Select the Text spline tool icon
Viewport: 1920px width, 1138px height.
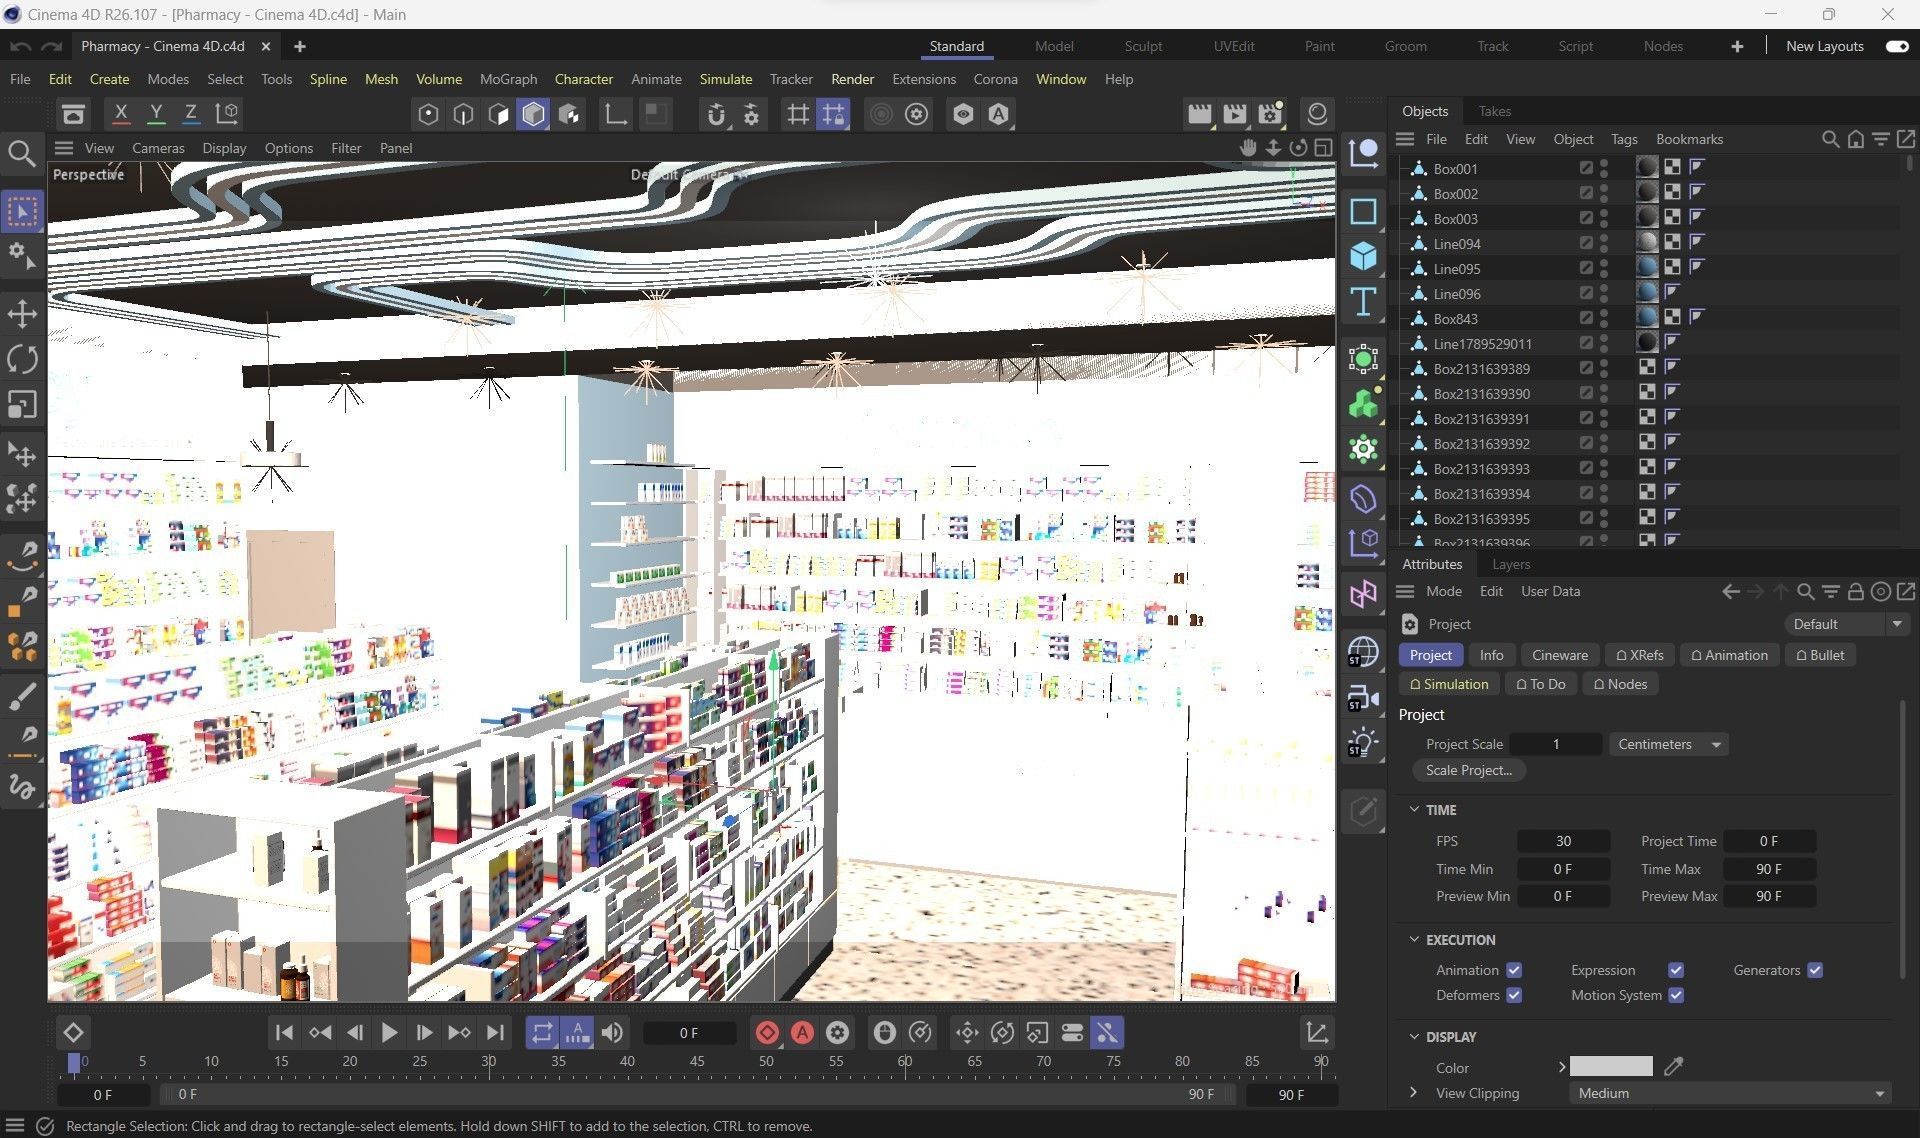point(1363,302)
